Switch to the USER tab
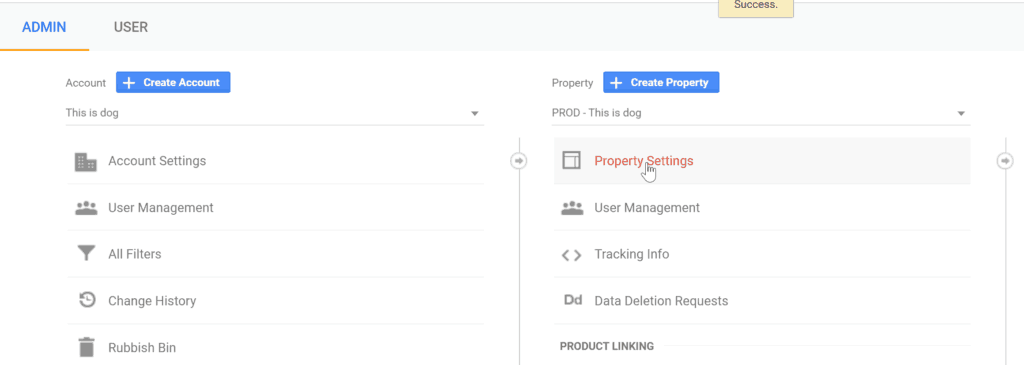 [131, 27]
